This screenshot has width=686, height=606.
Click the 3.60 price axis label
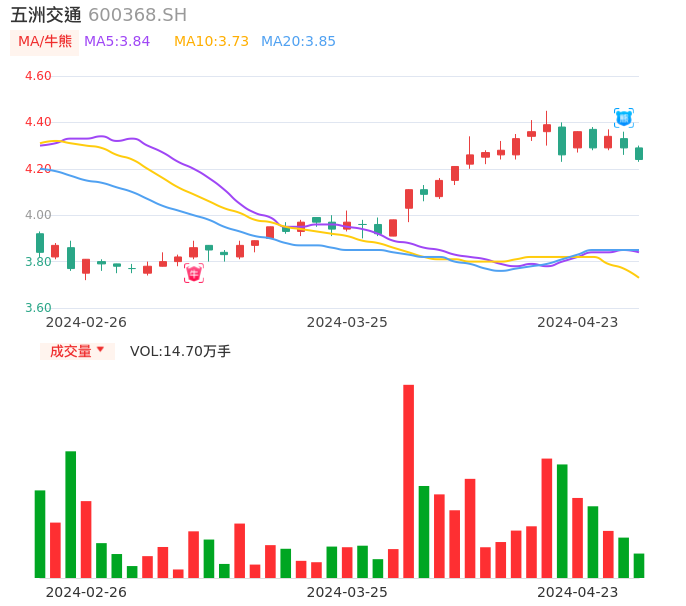(x=38, y=308)
